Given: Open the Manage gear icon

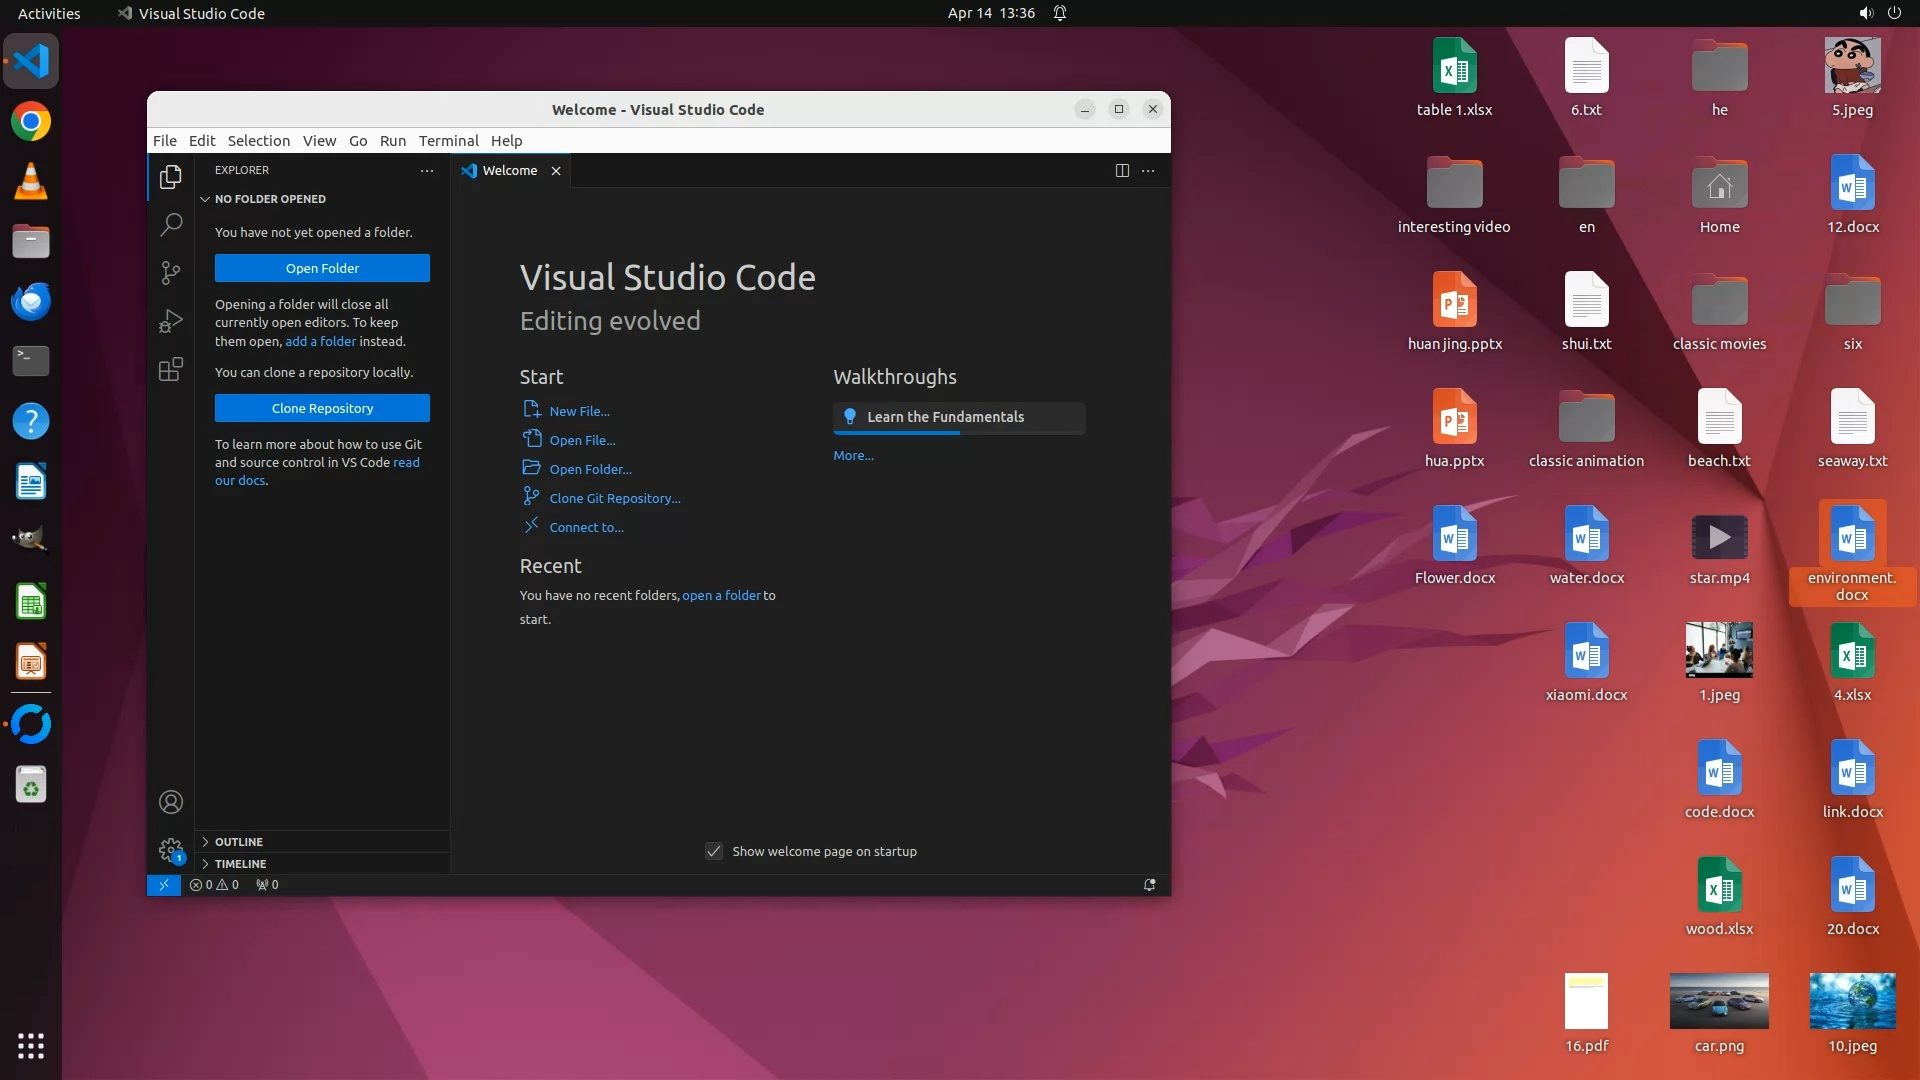Looking at the screenshot, I should point(171,850).
